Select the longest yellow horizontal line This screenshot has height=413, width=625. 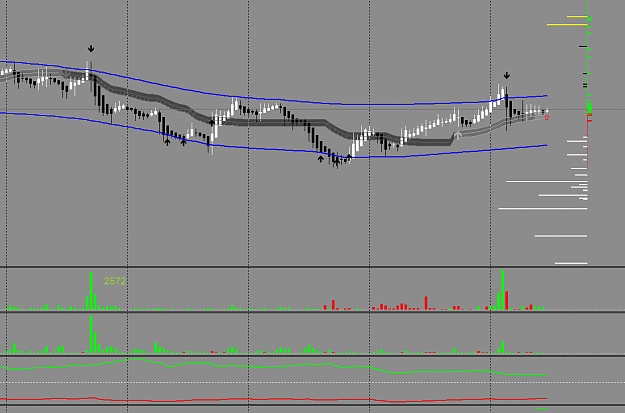tap(567, 25)
